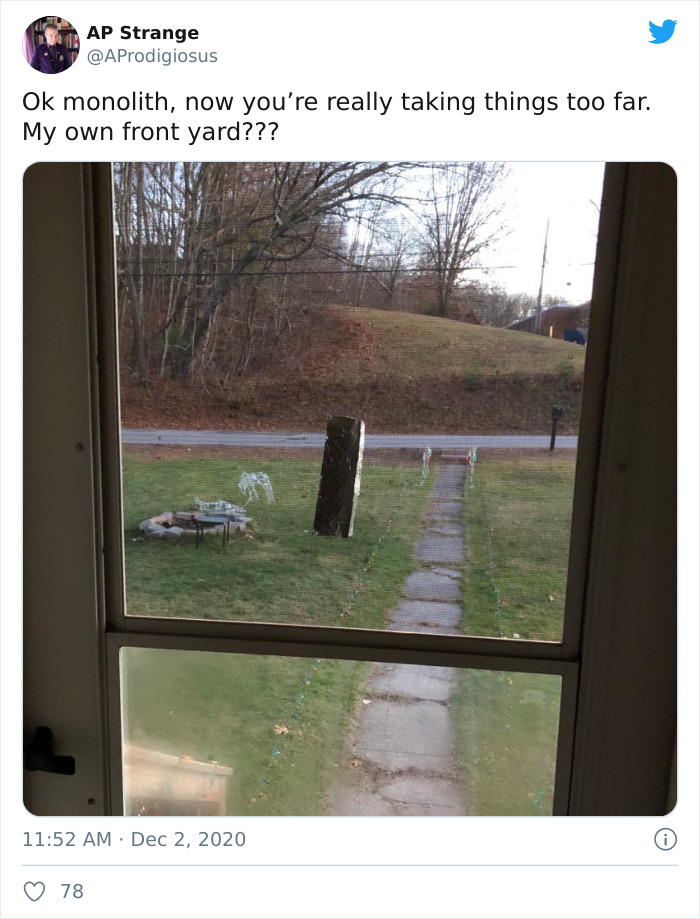Screen dimensions: 700x919
Task: Click the utility pole in the photo
Action: click(x=542, y=275)
